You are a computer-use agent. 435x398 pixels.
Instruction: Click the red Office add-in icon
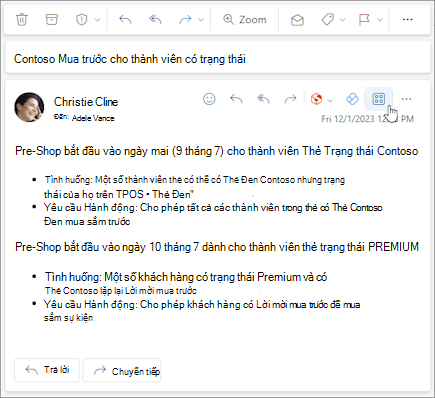pyautogui.click(x=316, y=99)
